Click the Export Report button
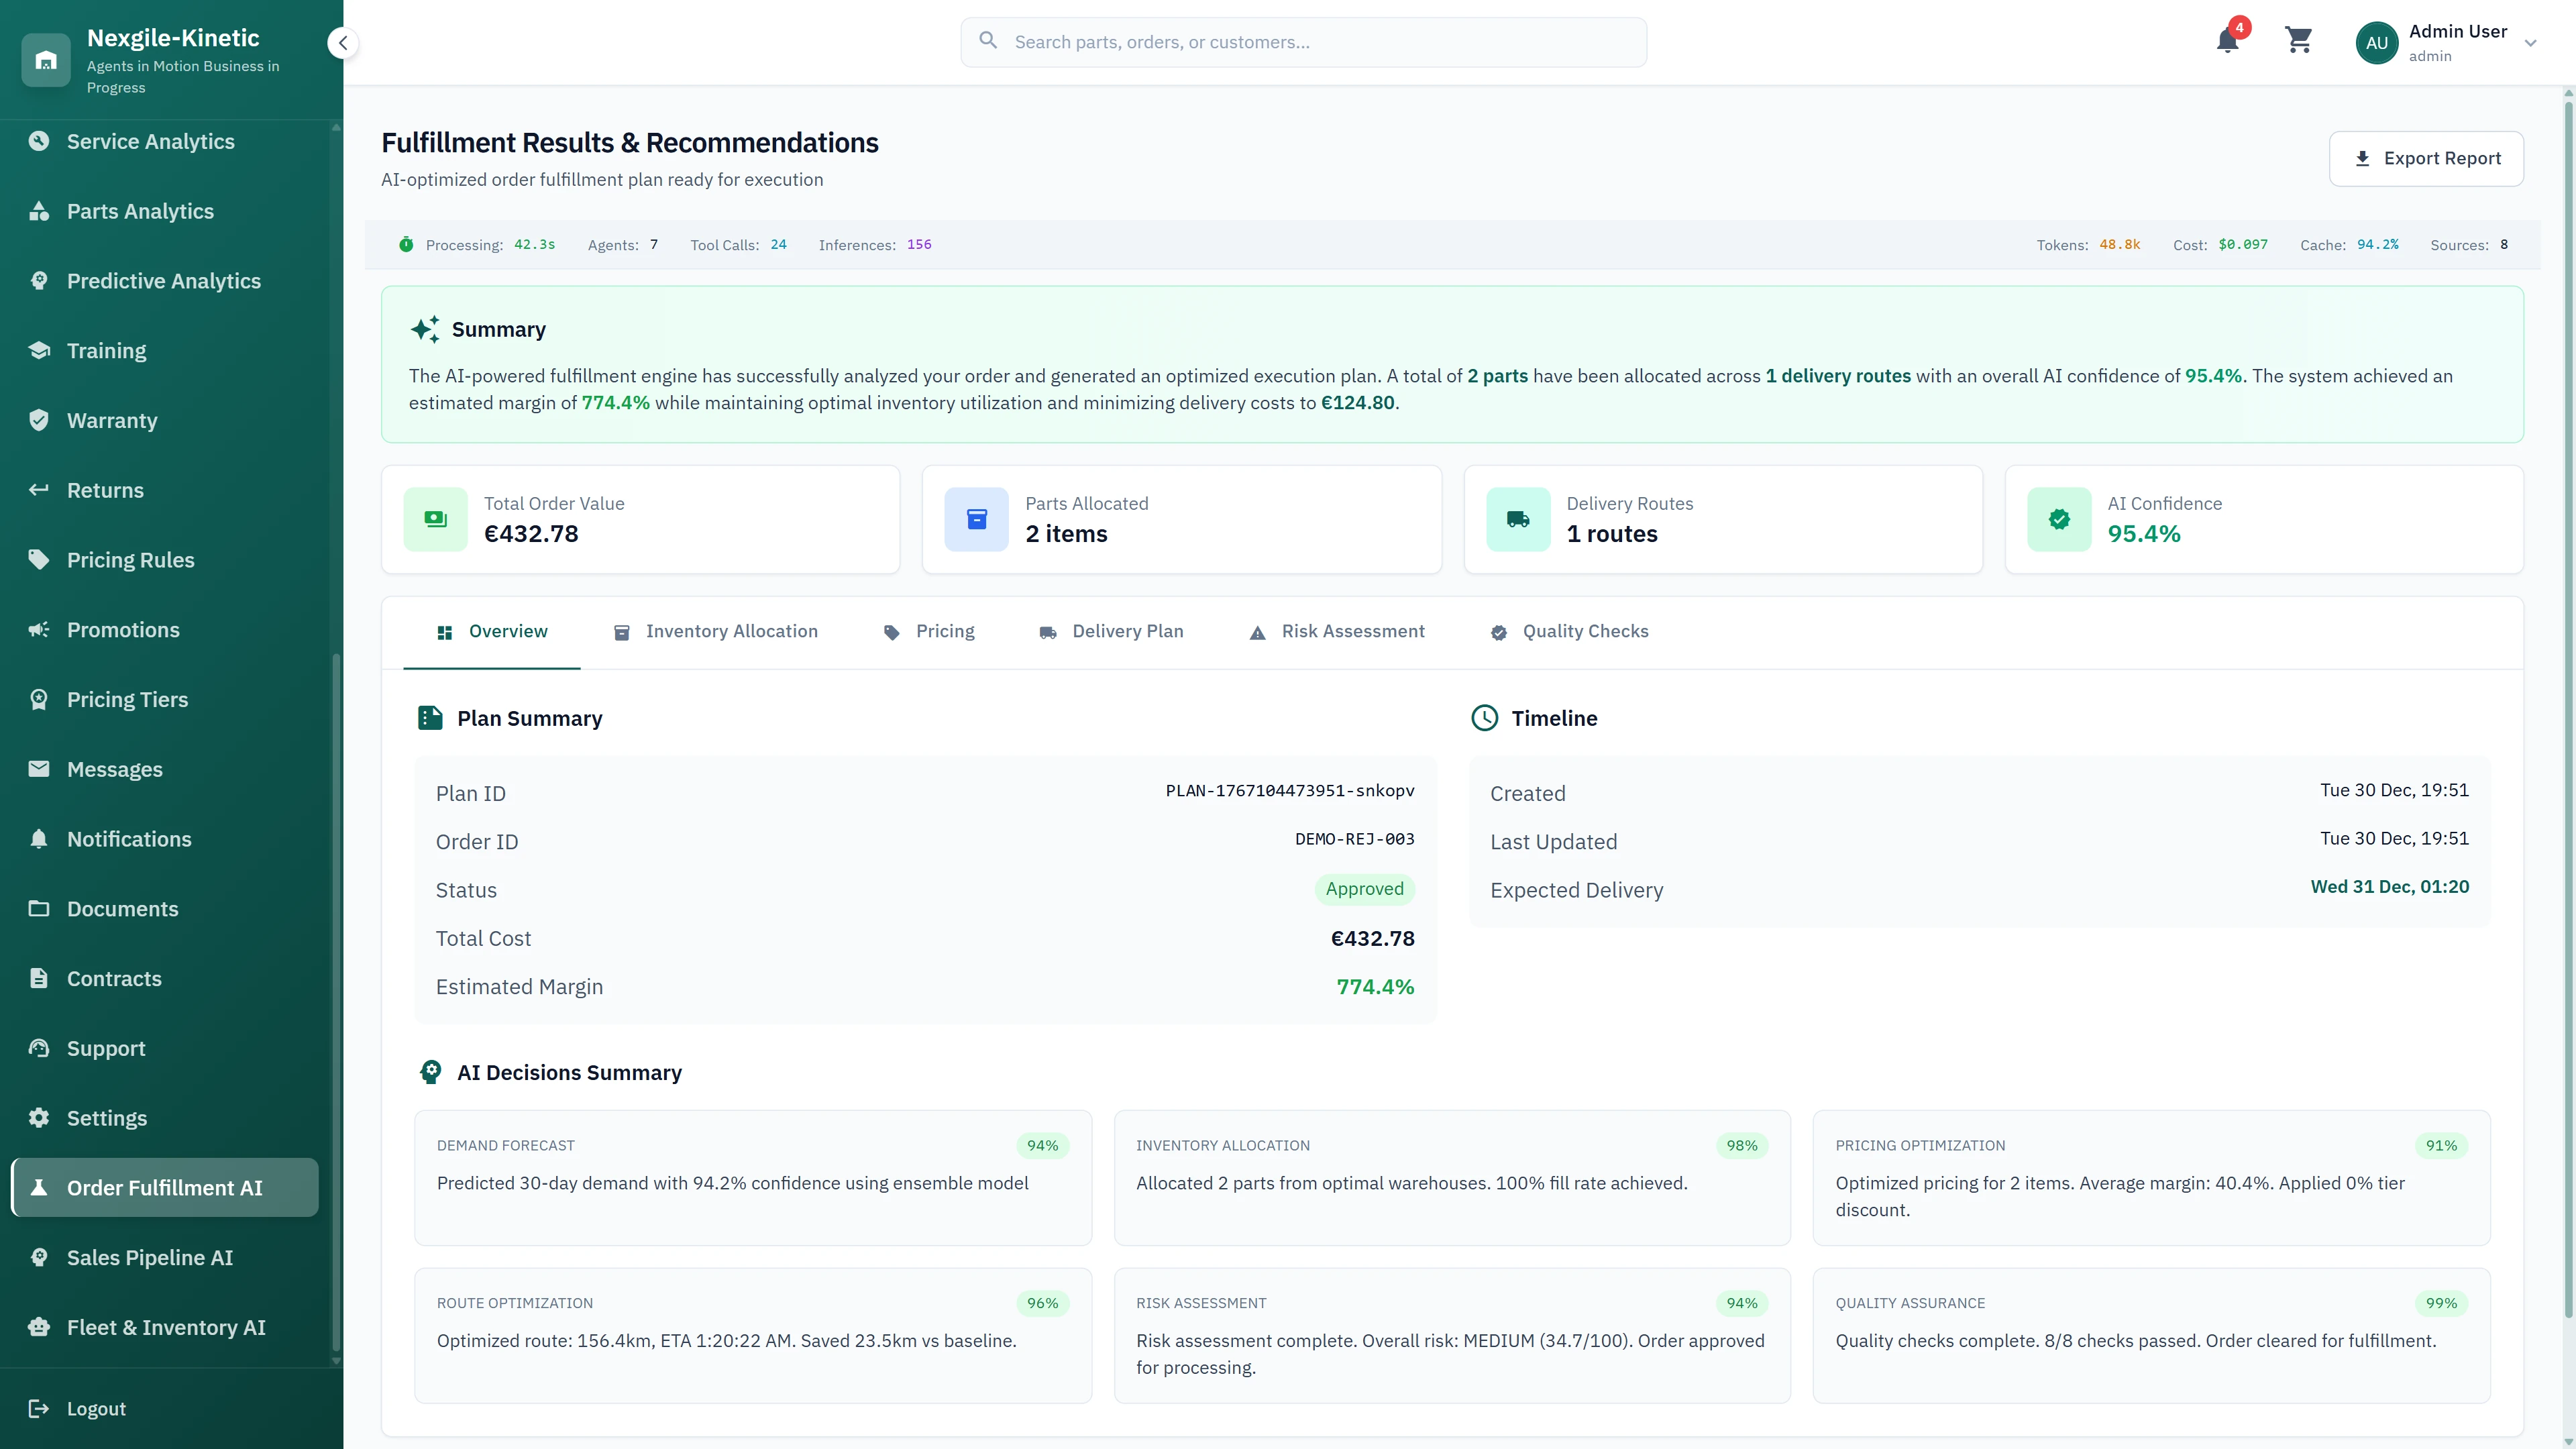2576x1449 pixels. click(x=2427, y=158)
